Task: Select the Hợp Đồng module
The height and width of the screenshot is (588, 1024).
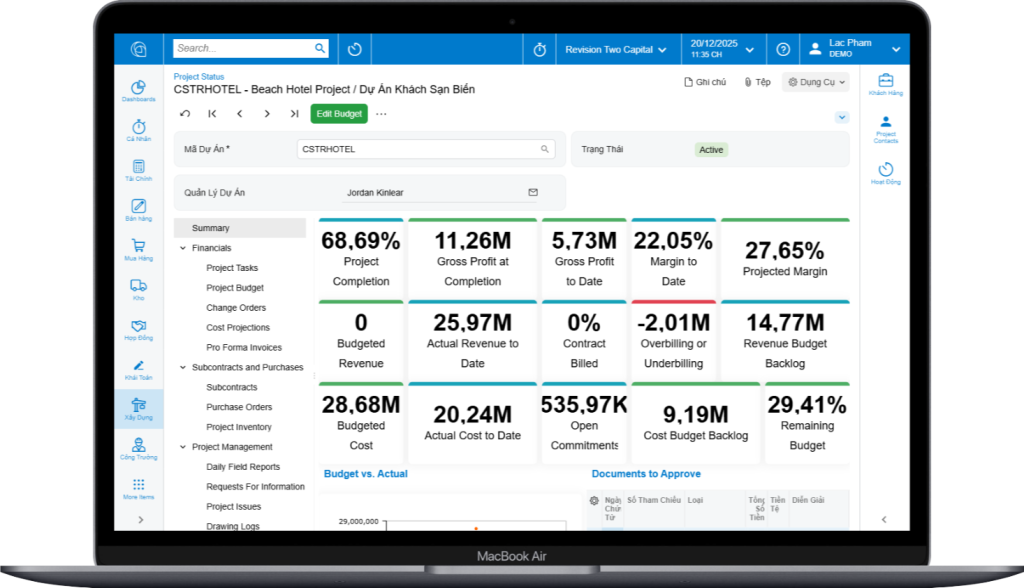Action: pos(138,330)
